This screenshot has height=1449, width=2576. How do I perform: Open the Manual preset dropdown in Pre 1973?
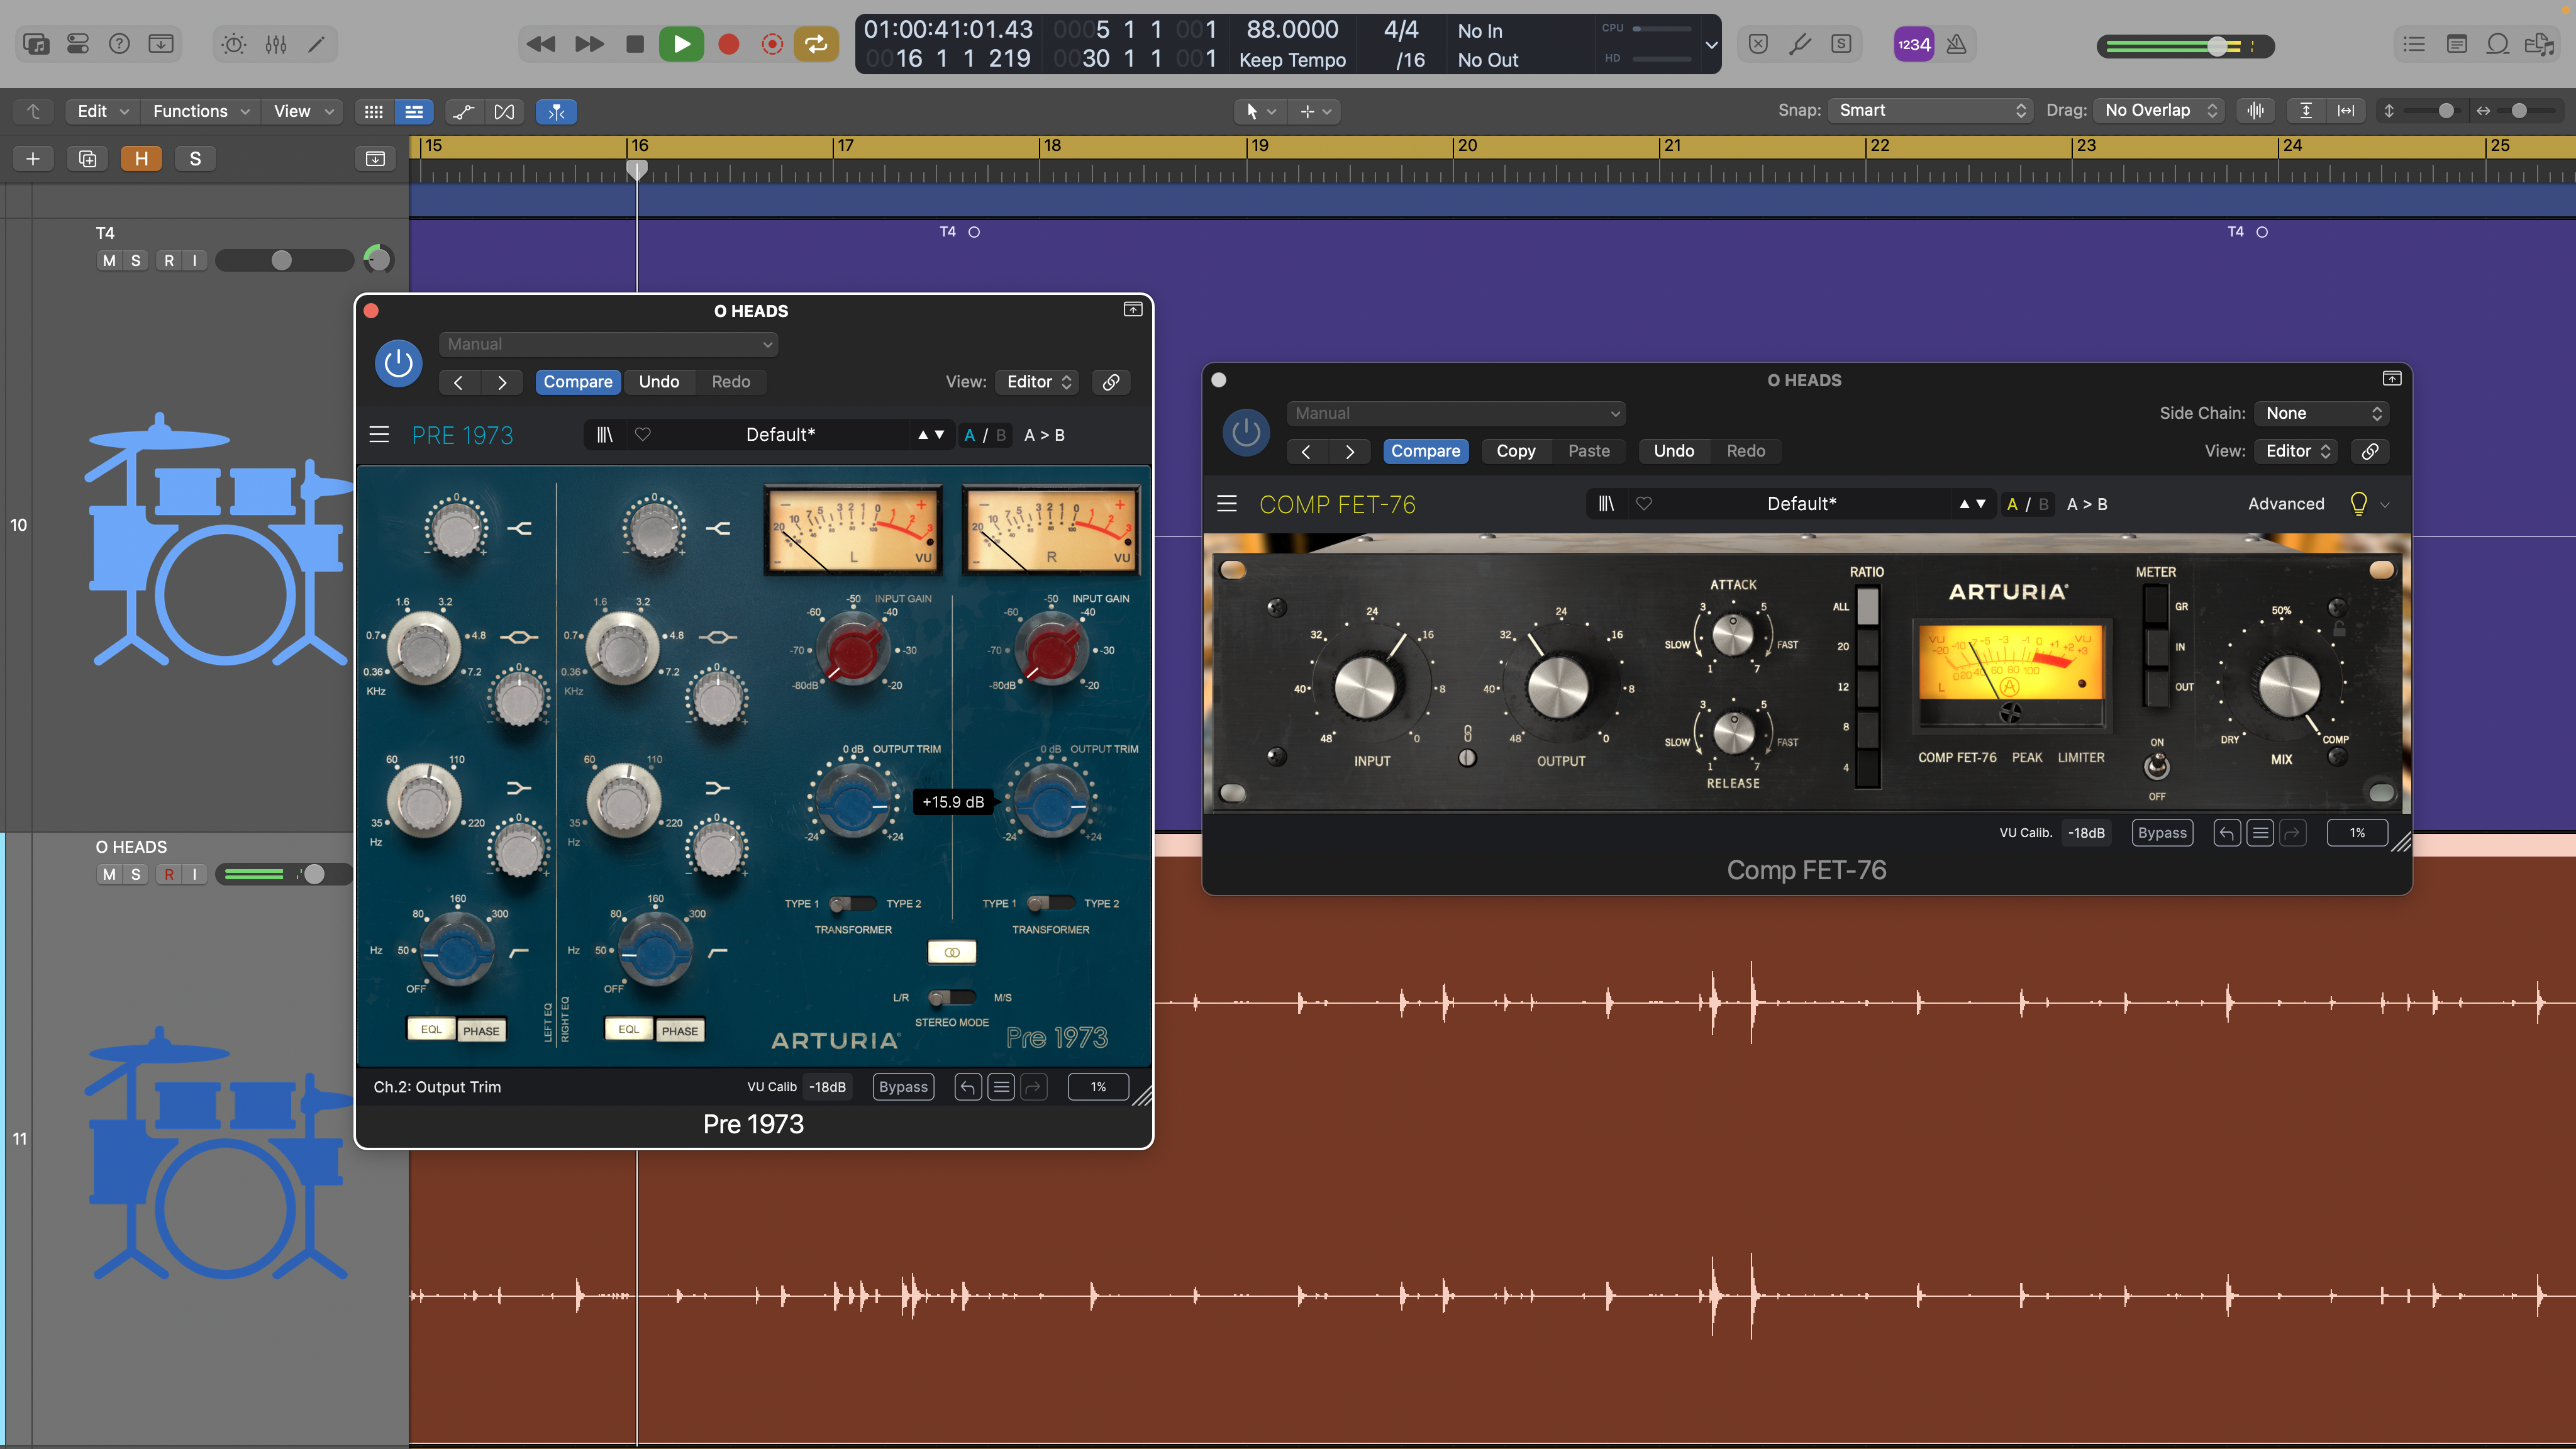click(x=608, y=343)
